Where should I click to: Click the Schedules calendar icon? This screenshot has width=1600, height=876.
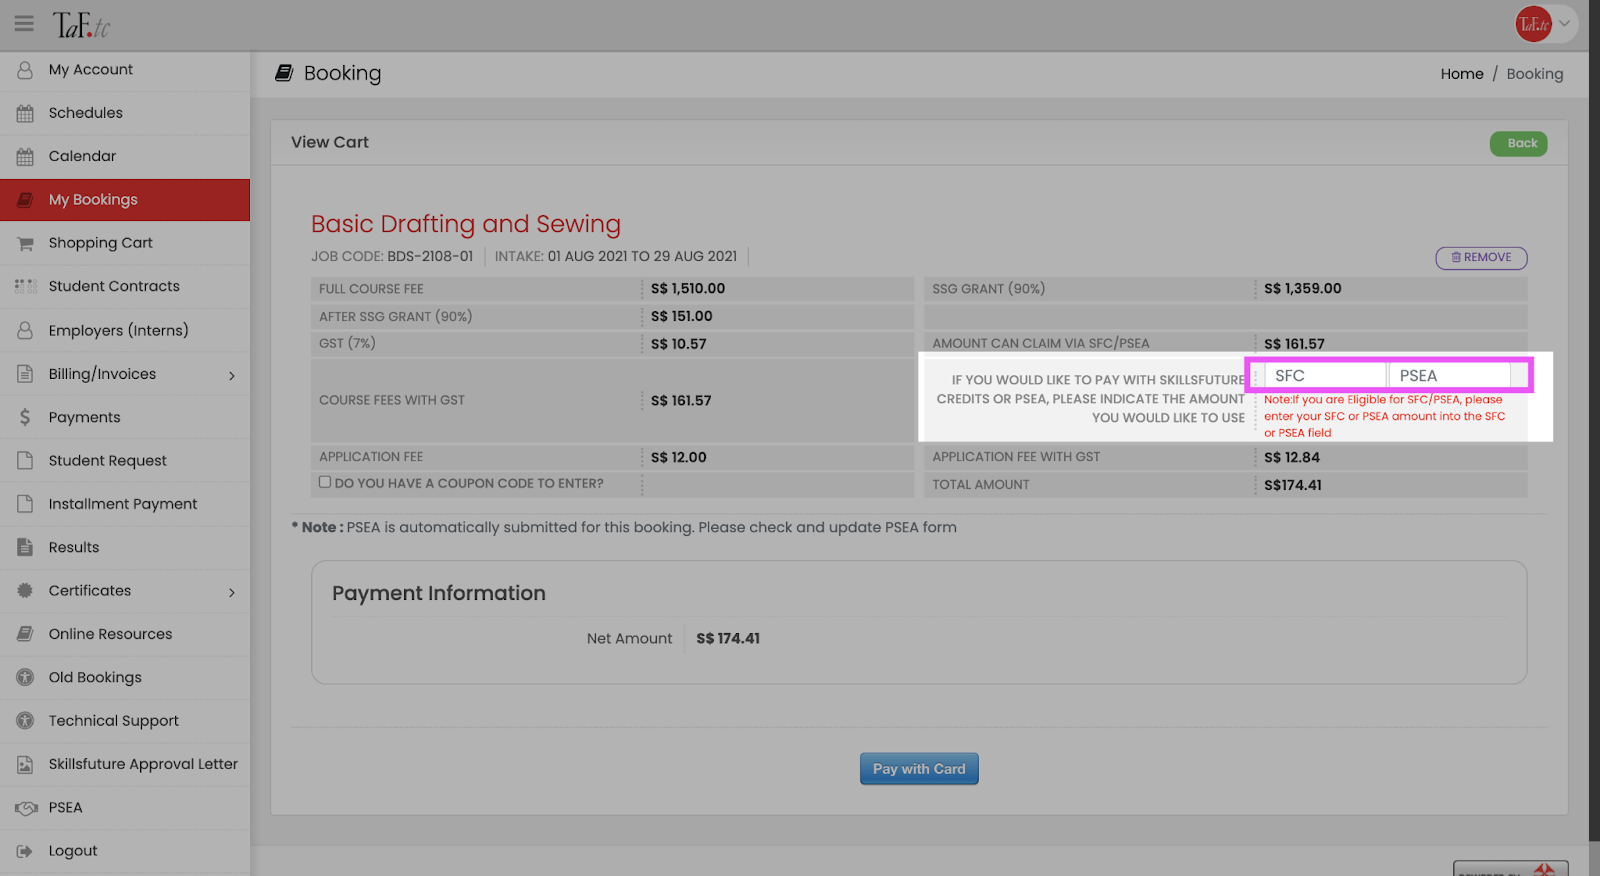coord(25,113)
